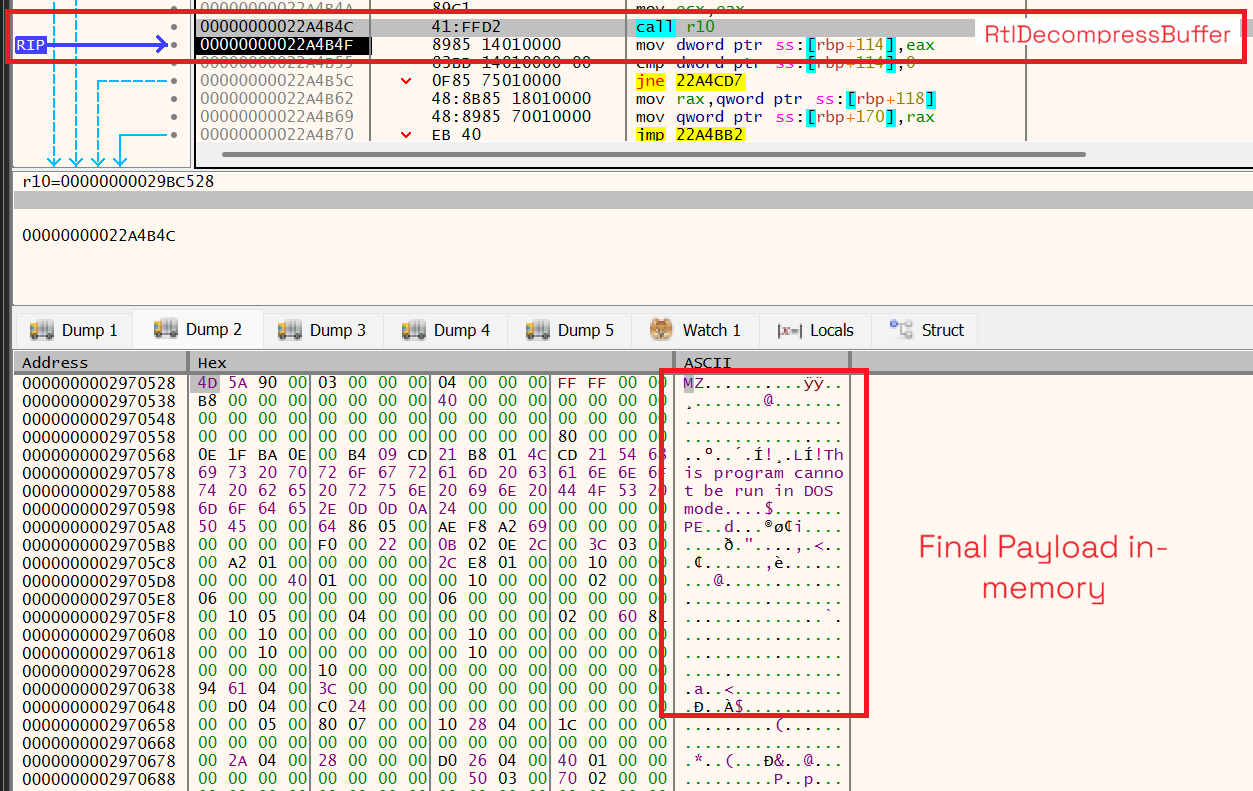Click the highlighted '4D' hex byte

click(207, 383)
